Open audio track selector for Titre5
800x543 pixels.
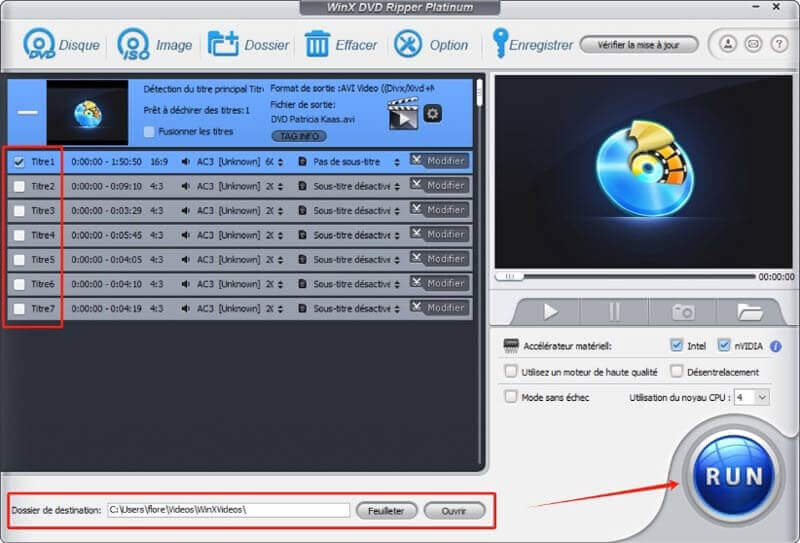[x=280, y=260]
